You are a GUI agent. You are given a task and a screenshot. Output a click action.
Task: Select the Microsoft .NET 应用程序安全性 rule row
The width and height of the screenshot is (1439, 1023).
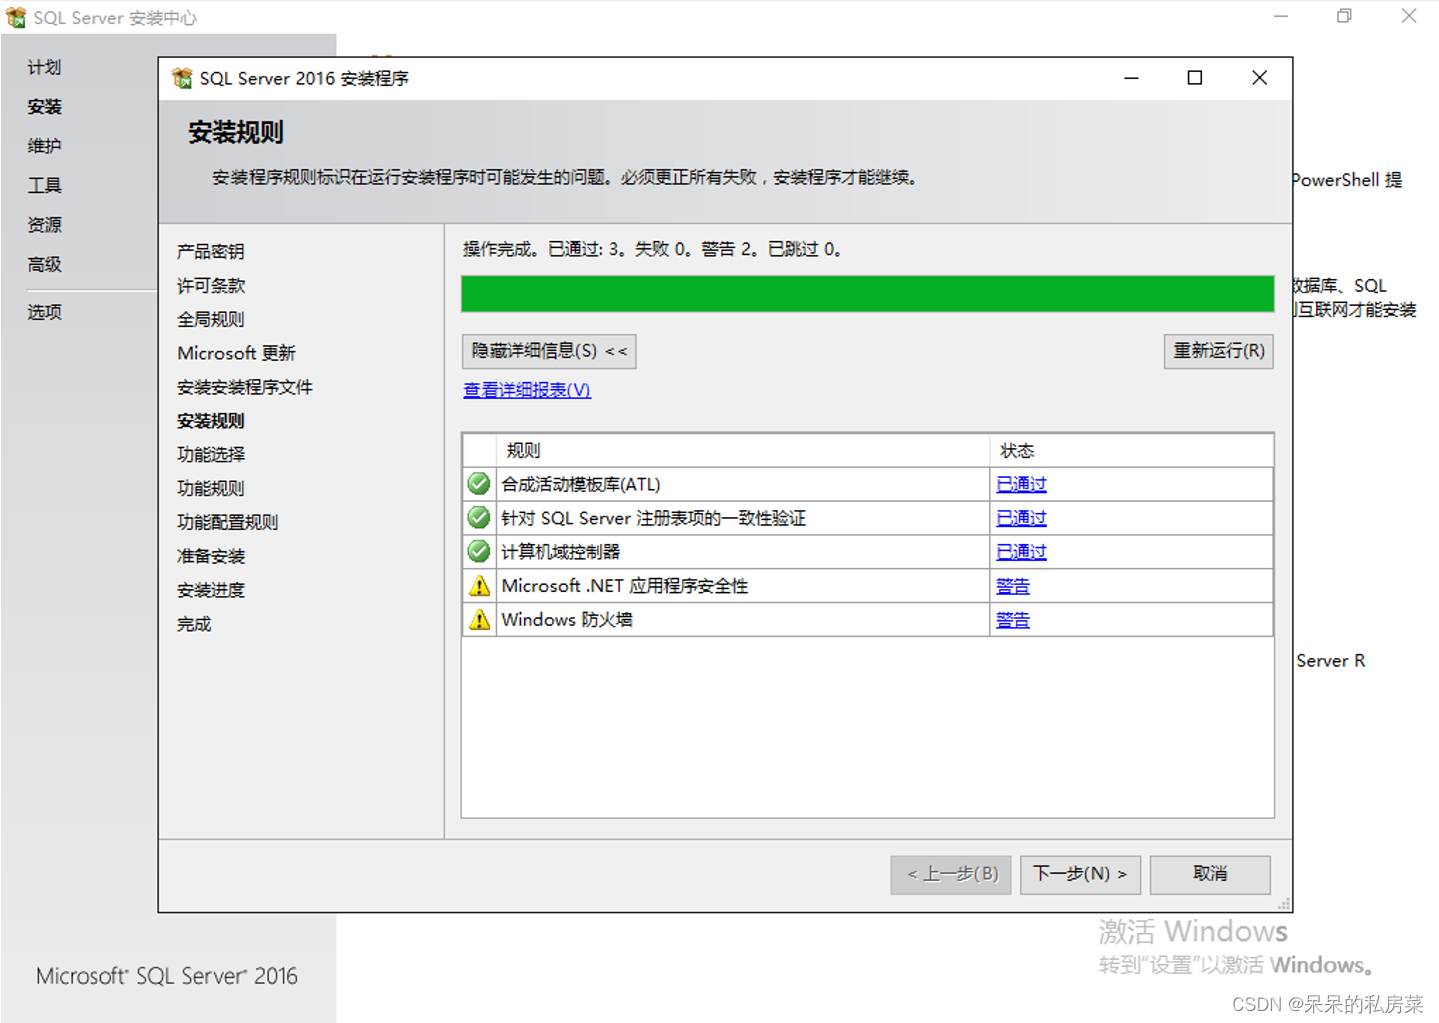point(868,586)
